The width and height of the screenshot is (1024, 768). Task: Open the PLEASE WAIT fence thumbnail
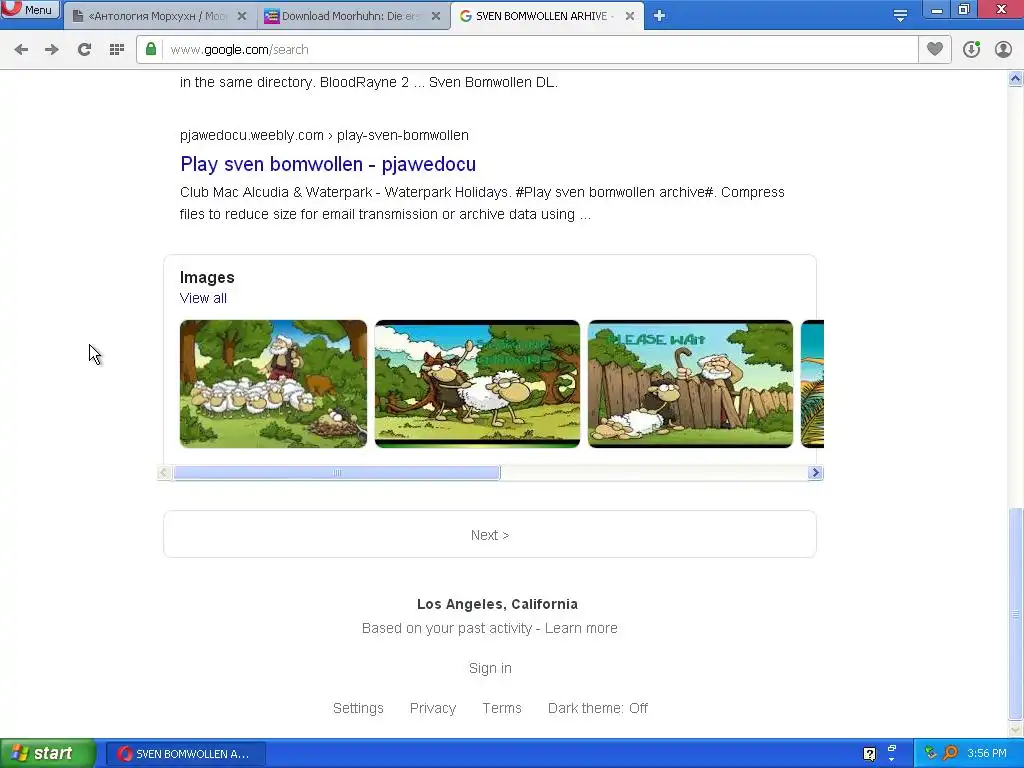690,384
